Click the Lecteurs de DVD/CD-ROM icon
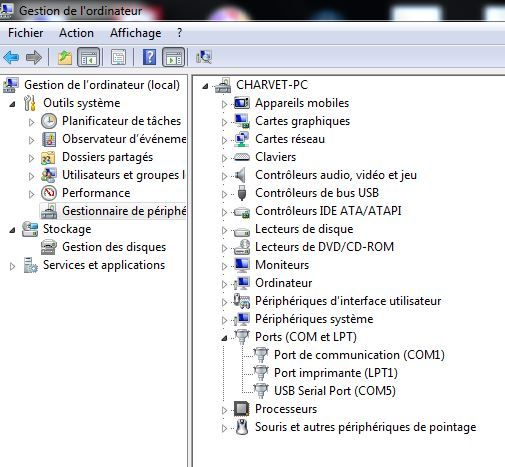The image size is (505, 467). pos(242,247)
